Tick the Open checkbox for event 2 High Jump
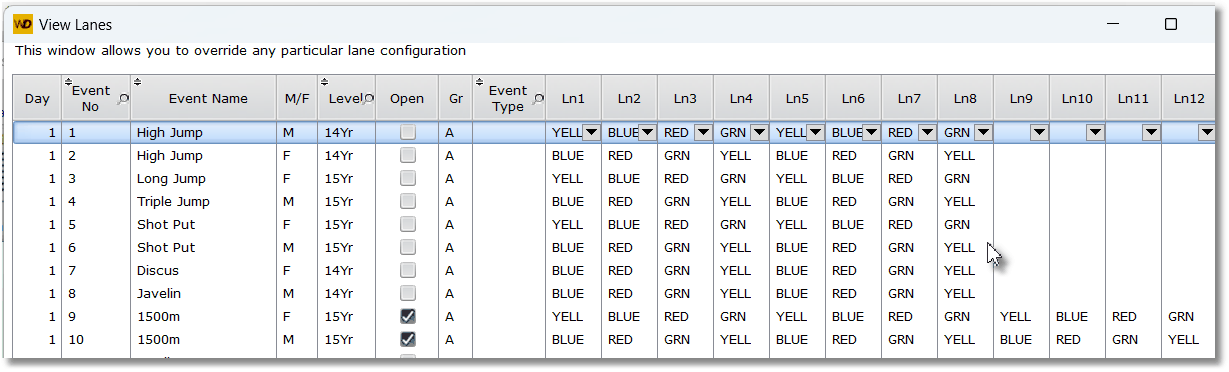 tap(407, 155)
